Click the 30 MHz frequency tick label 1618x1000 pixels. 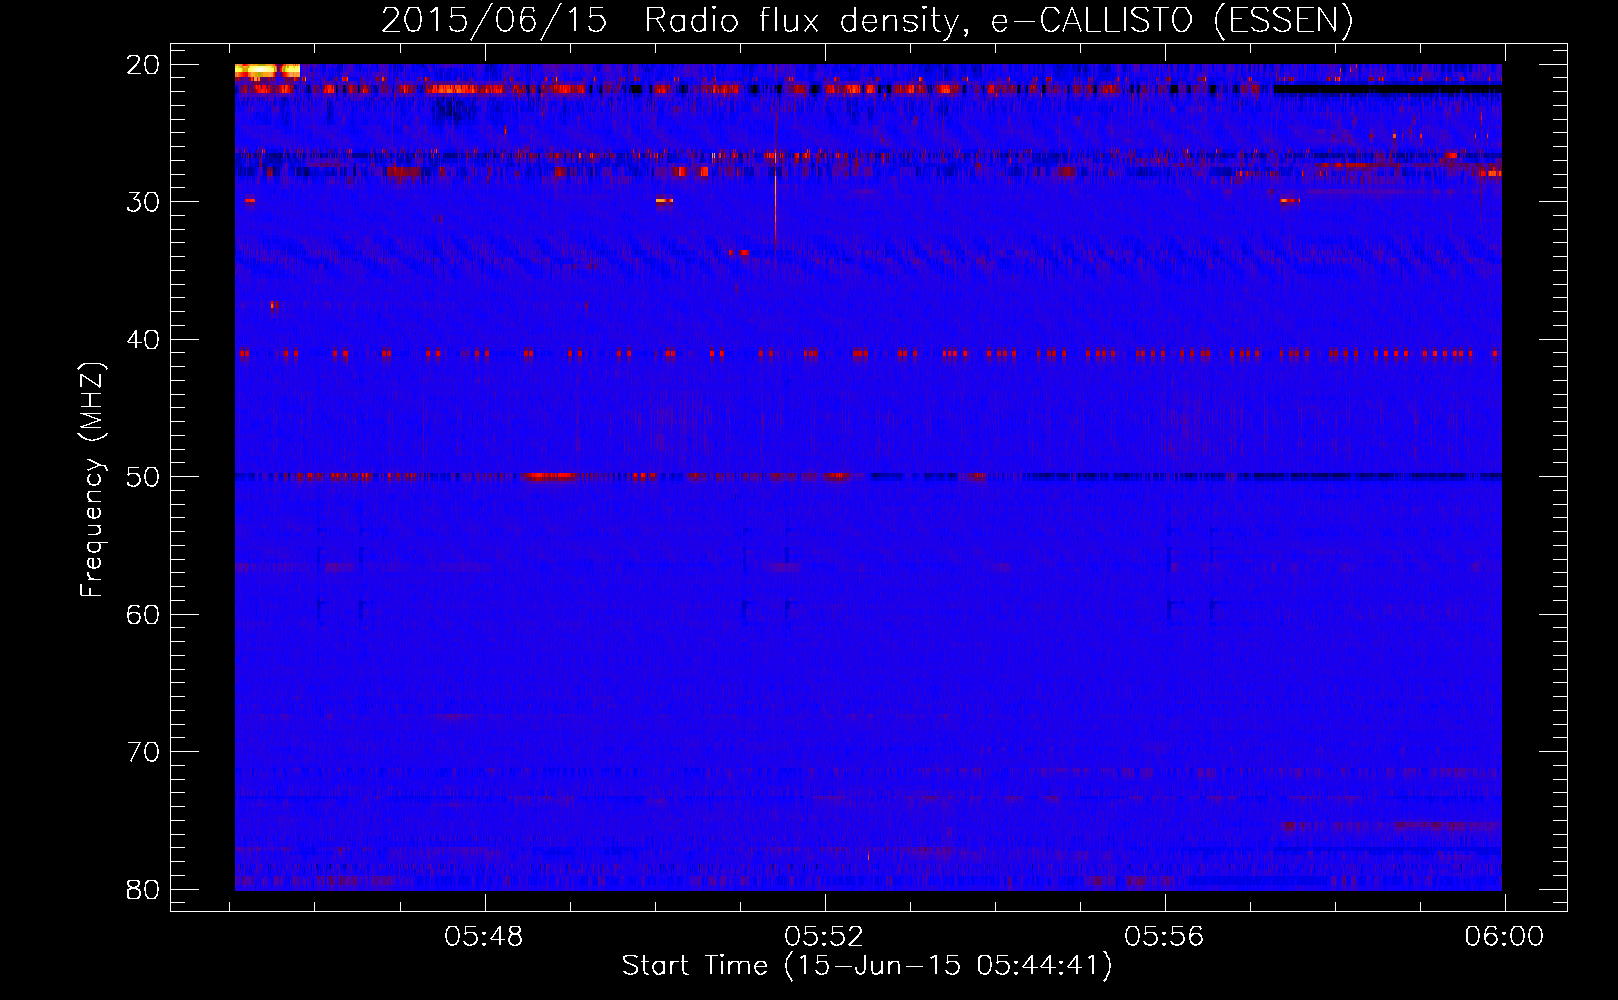point(143,202)
